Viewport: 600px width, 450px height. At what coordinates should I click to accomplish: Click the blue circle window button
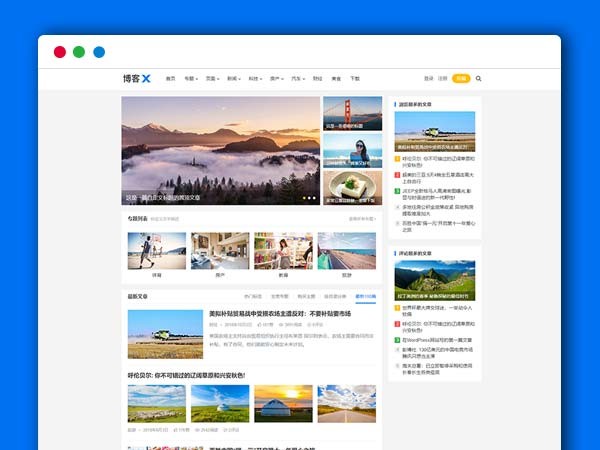pos(99,52)
